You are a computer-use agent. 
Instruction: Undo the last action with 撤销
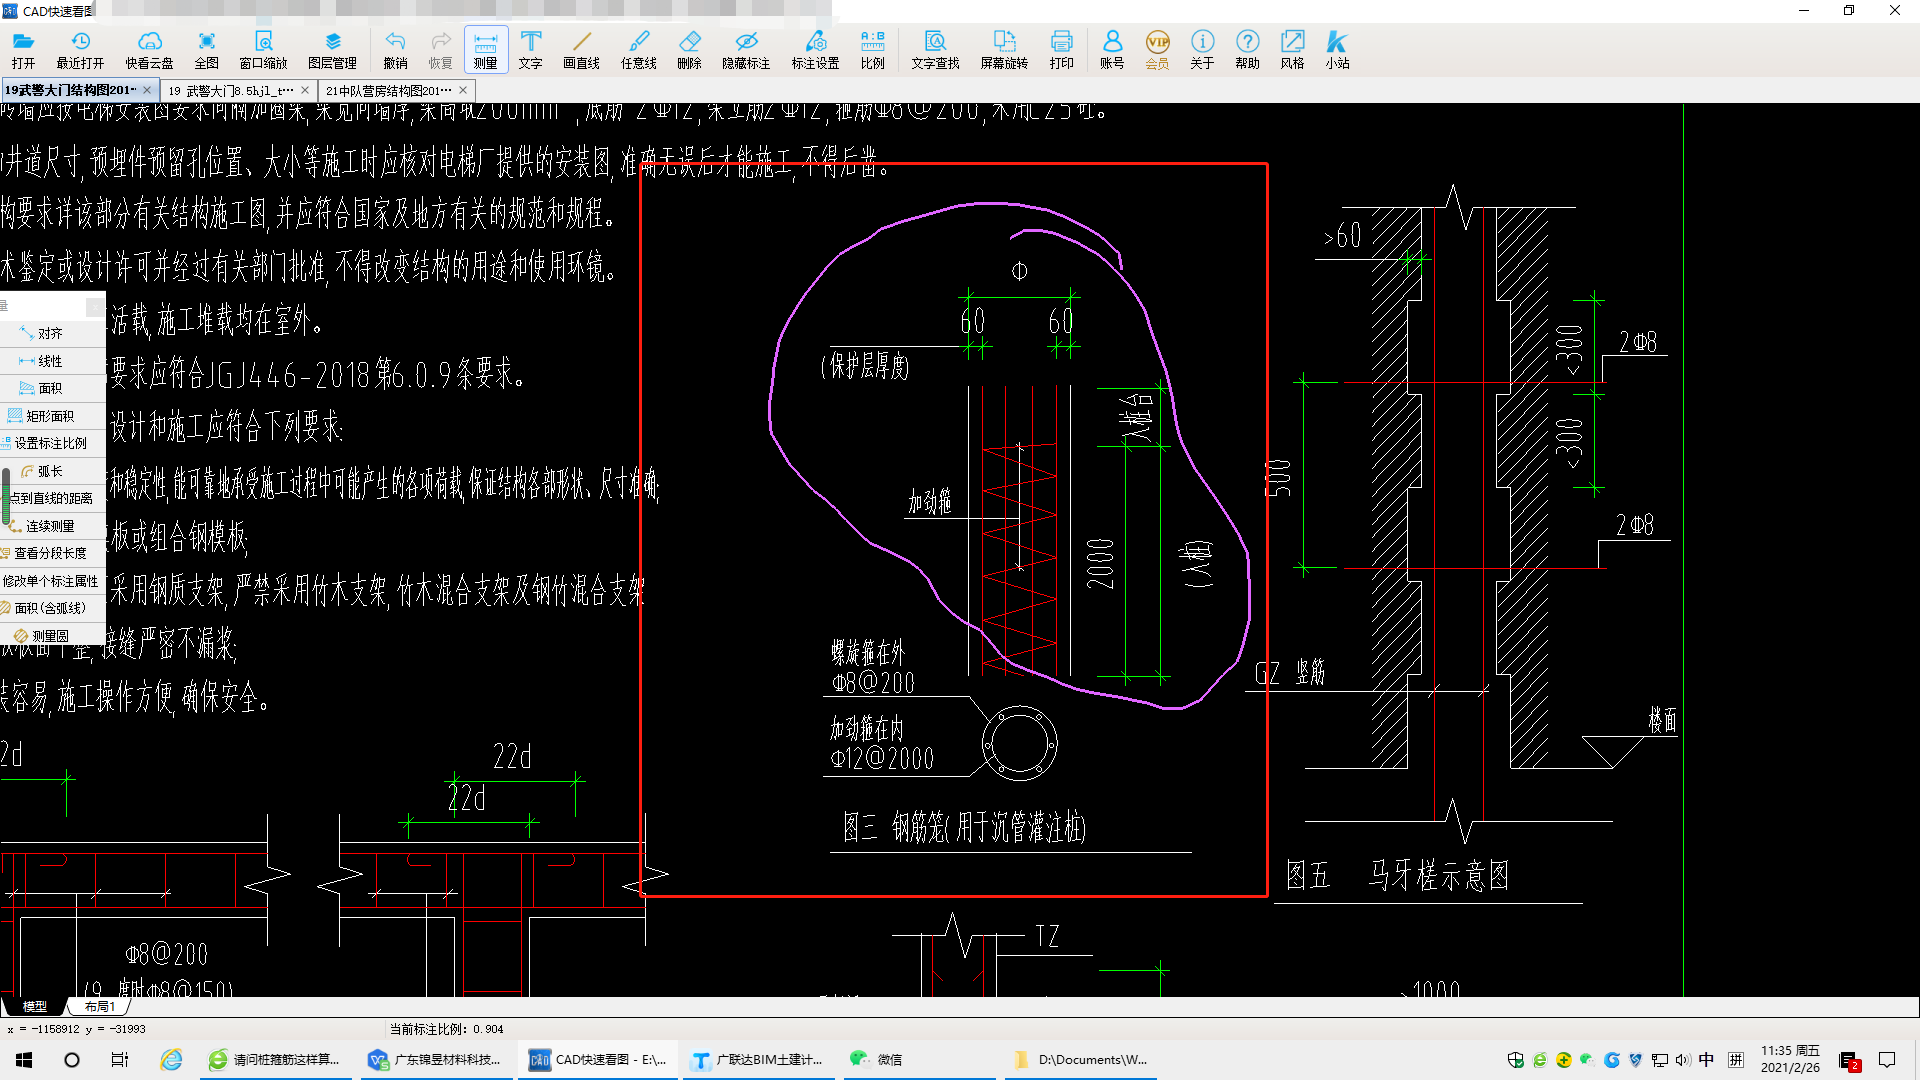pos(395,49)
